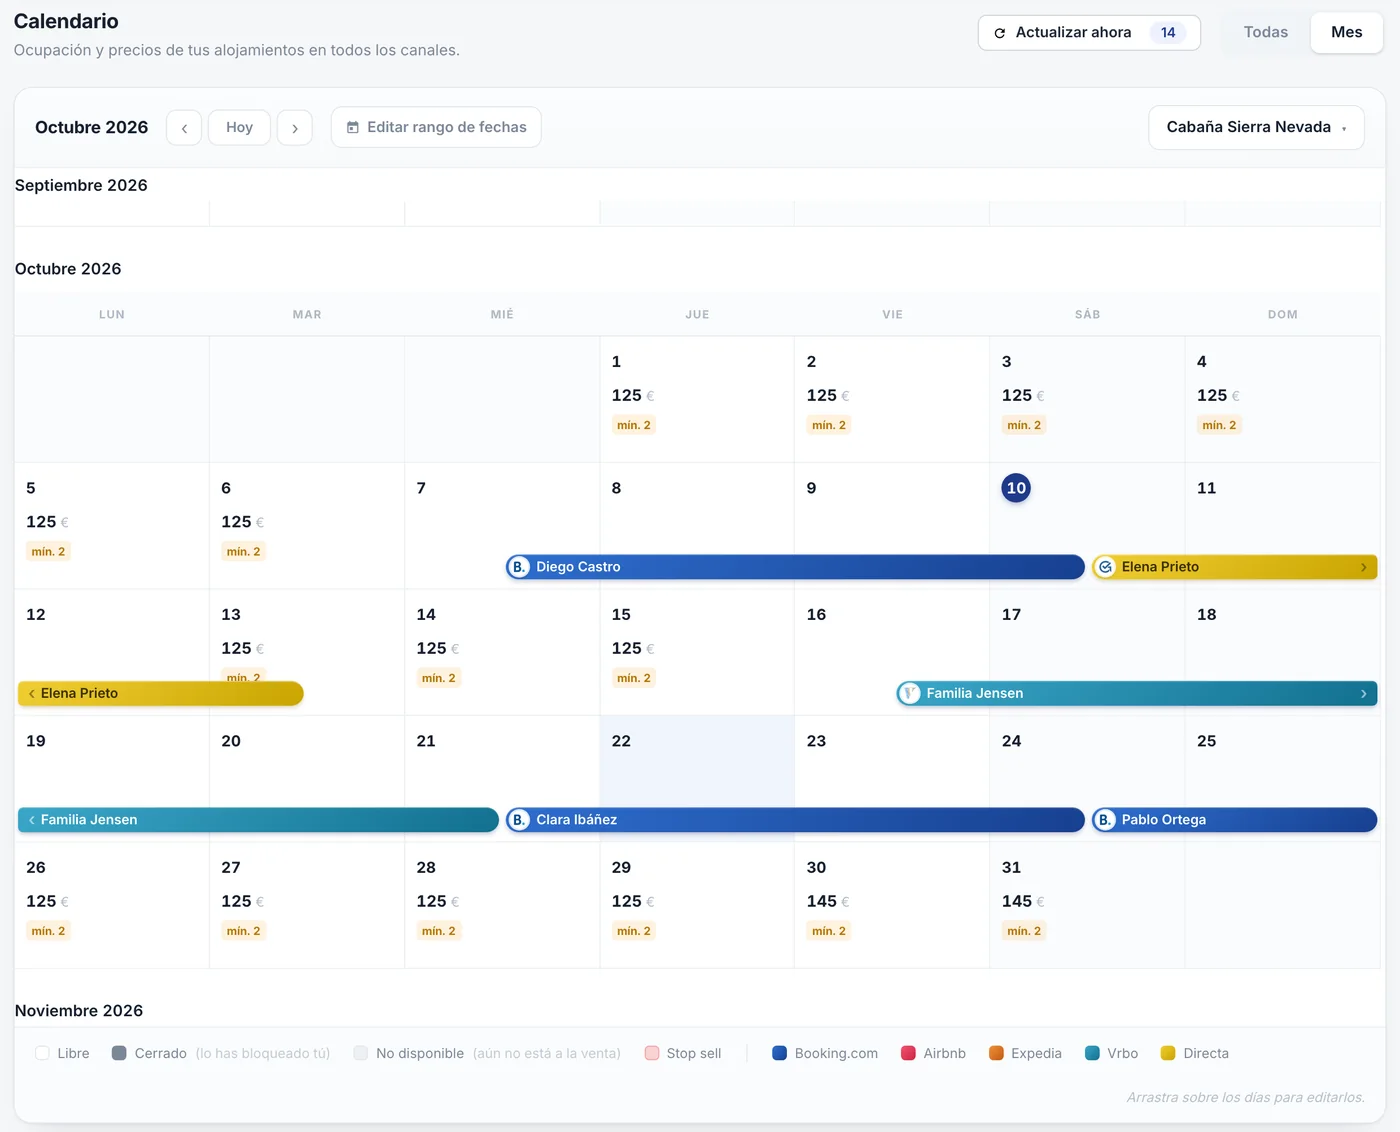Click the Directa yellow legend swatch
The image size is (1400, 1132).
1168,1053
